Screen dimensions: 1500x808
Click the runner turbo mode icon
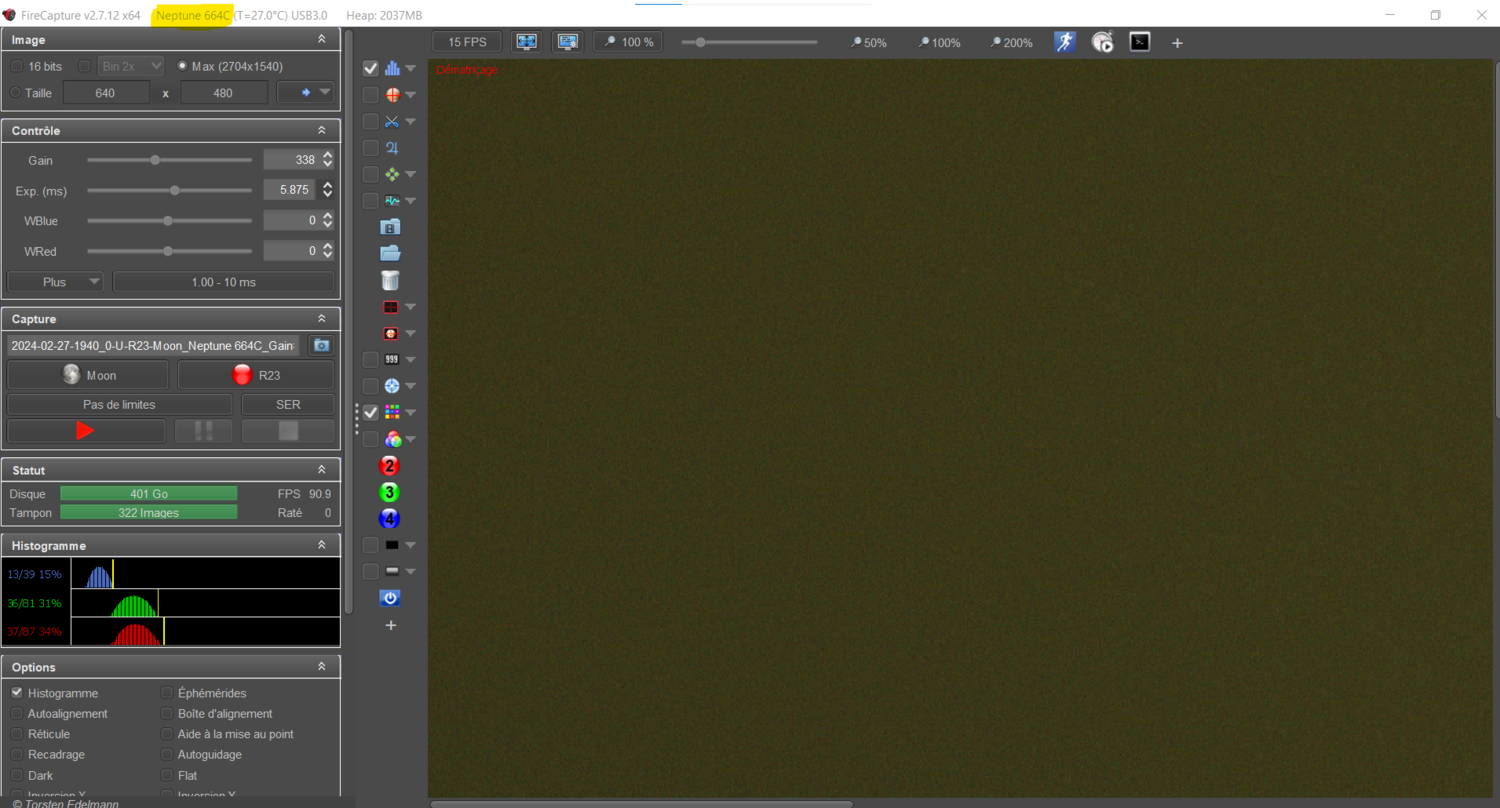(1064, 42)
